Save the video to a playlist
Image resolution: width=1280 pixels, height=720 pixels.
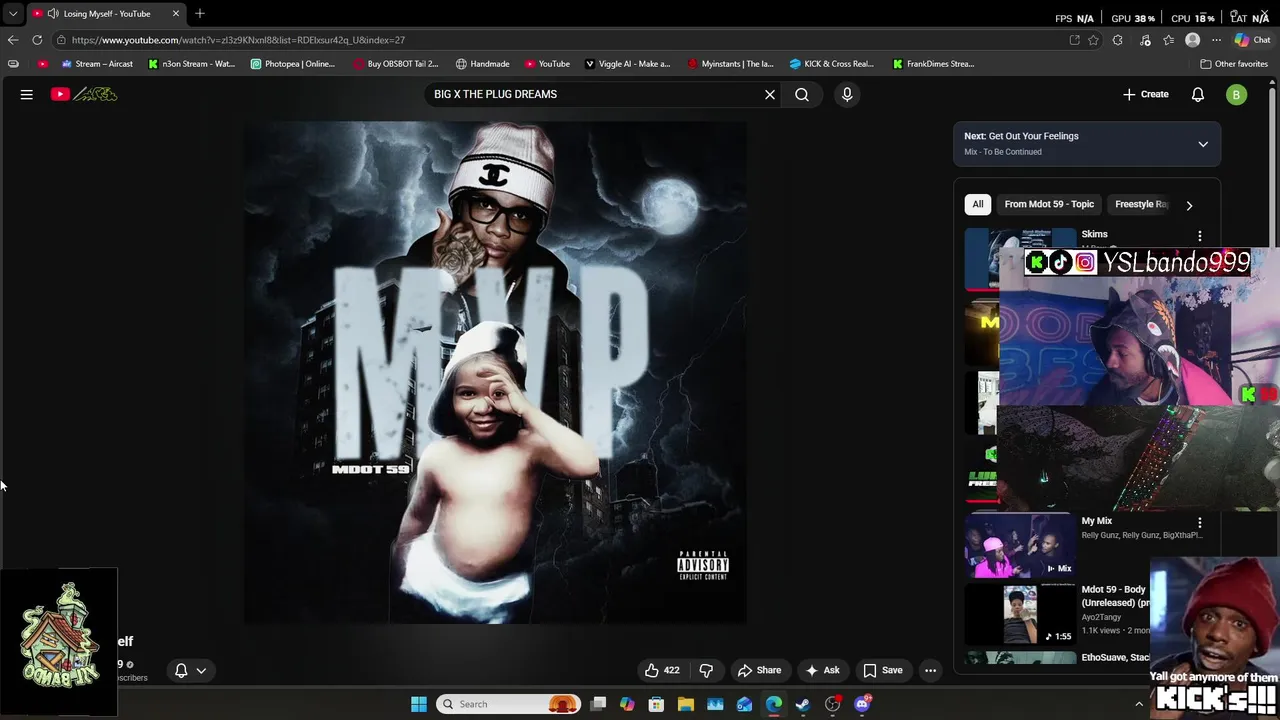click(883, 670)
